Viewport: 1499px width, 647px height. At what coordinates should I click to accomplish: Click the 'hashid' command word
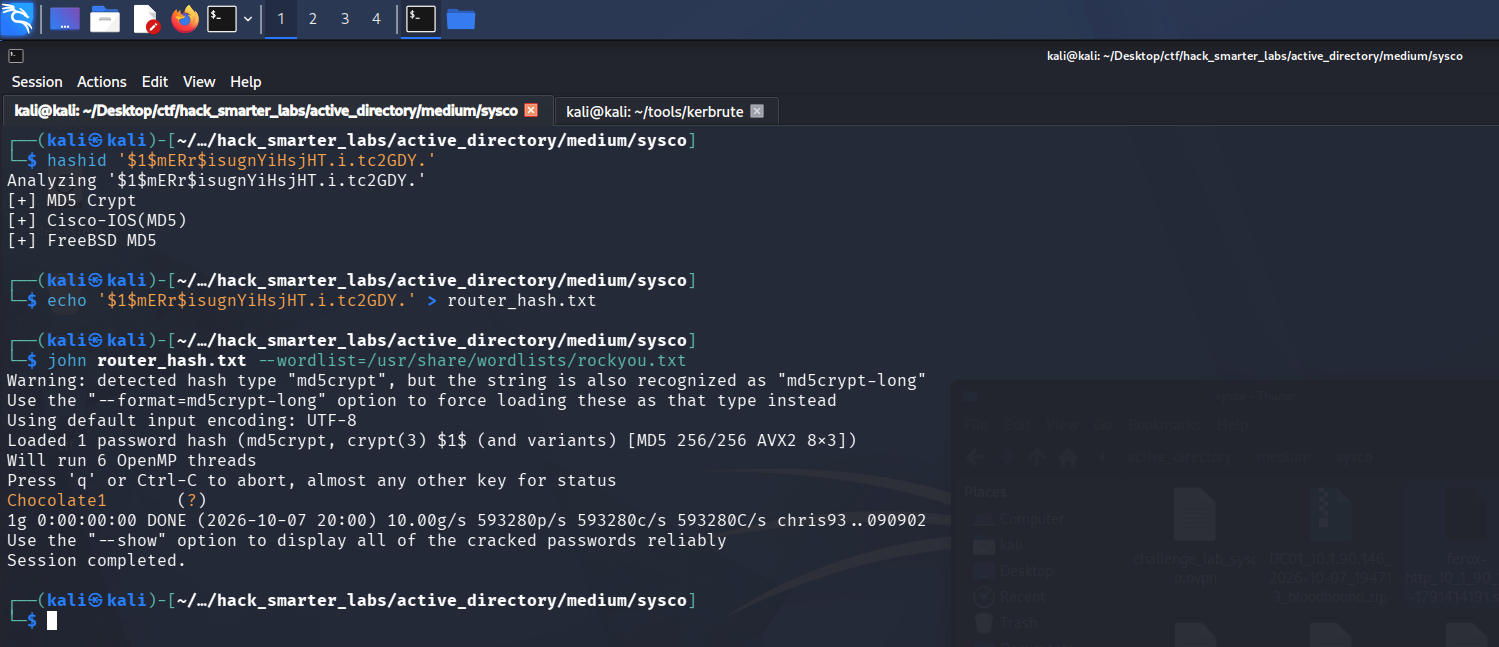tap(77, 160)
